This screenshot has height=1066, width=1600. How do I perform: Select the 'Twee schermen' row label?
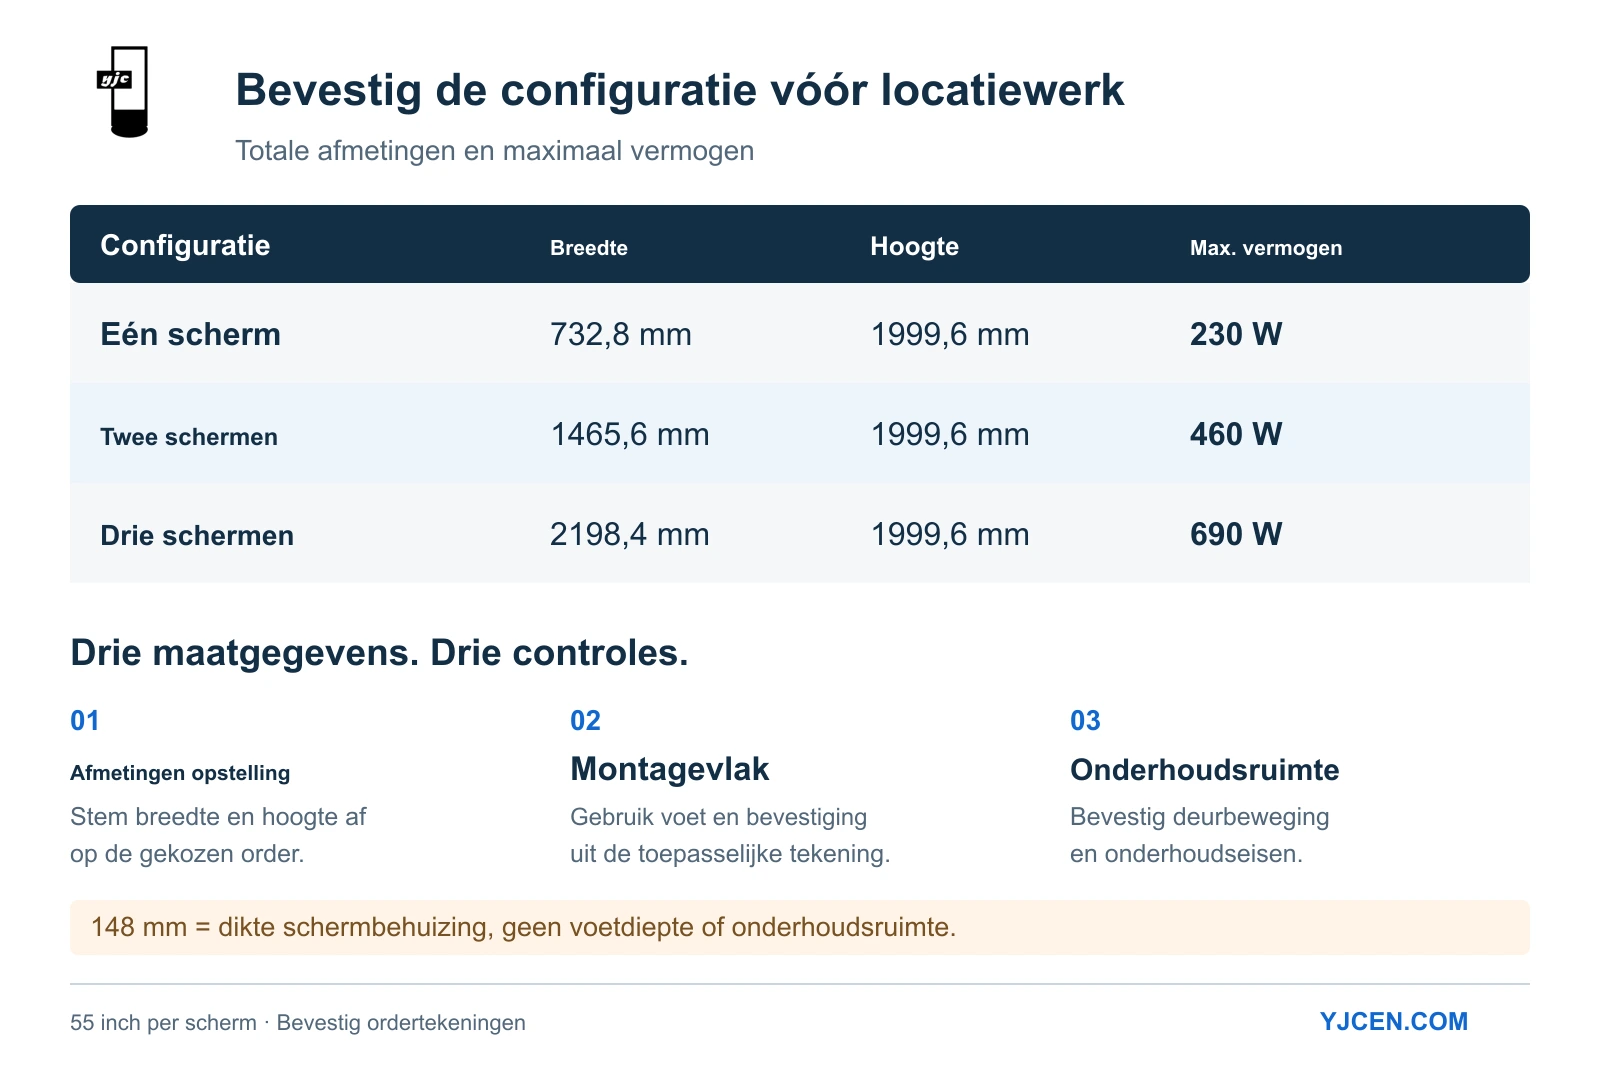(x=189, y=437)
